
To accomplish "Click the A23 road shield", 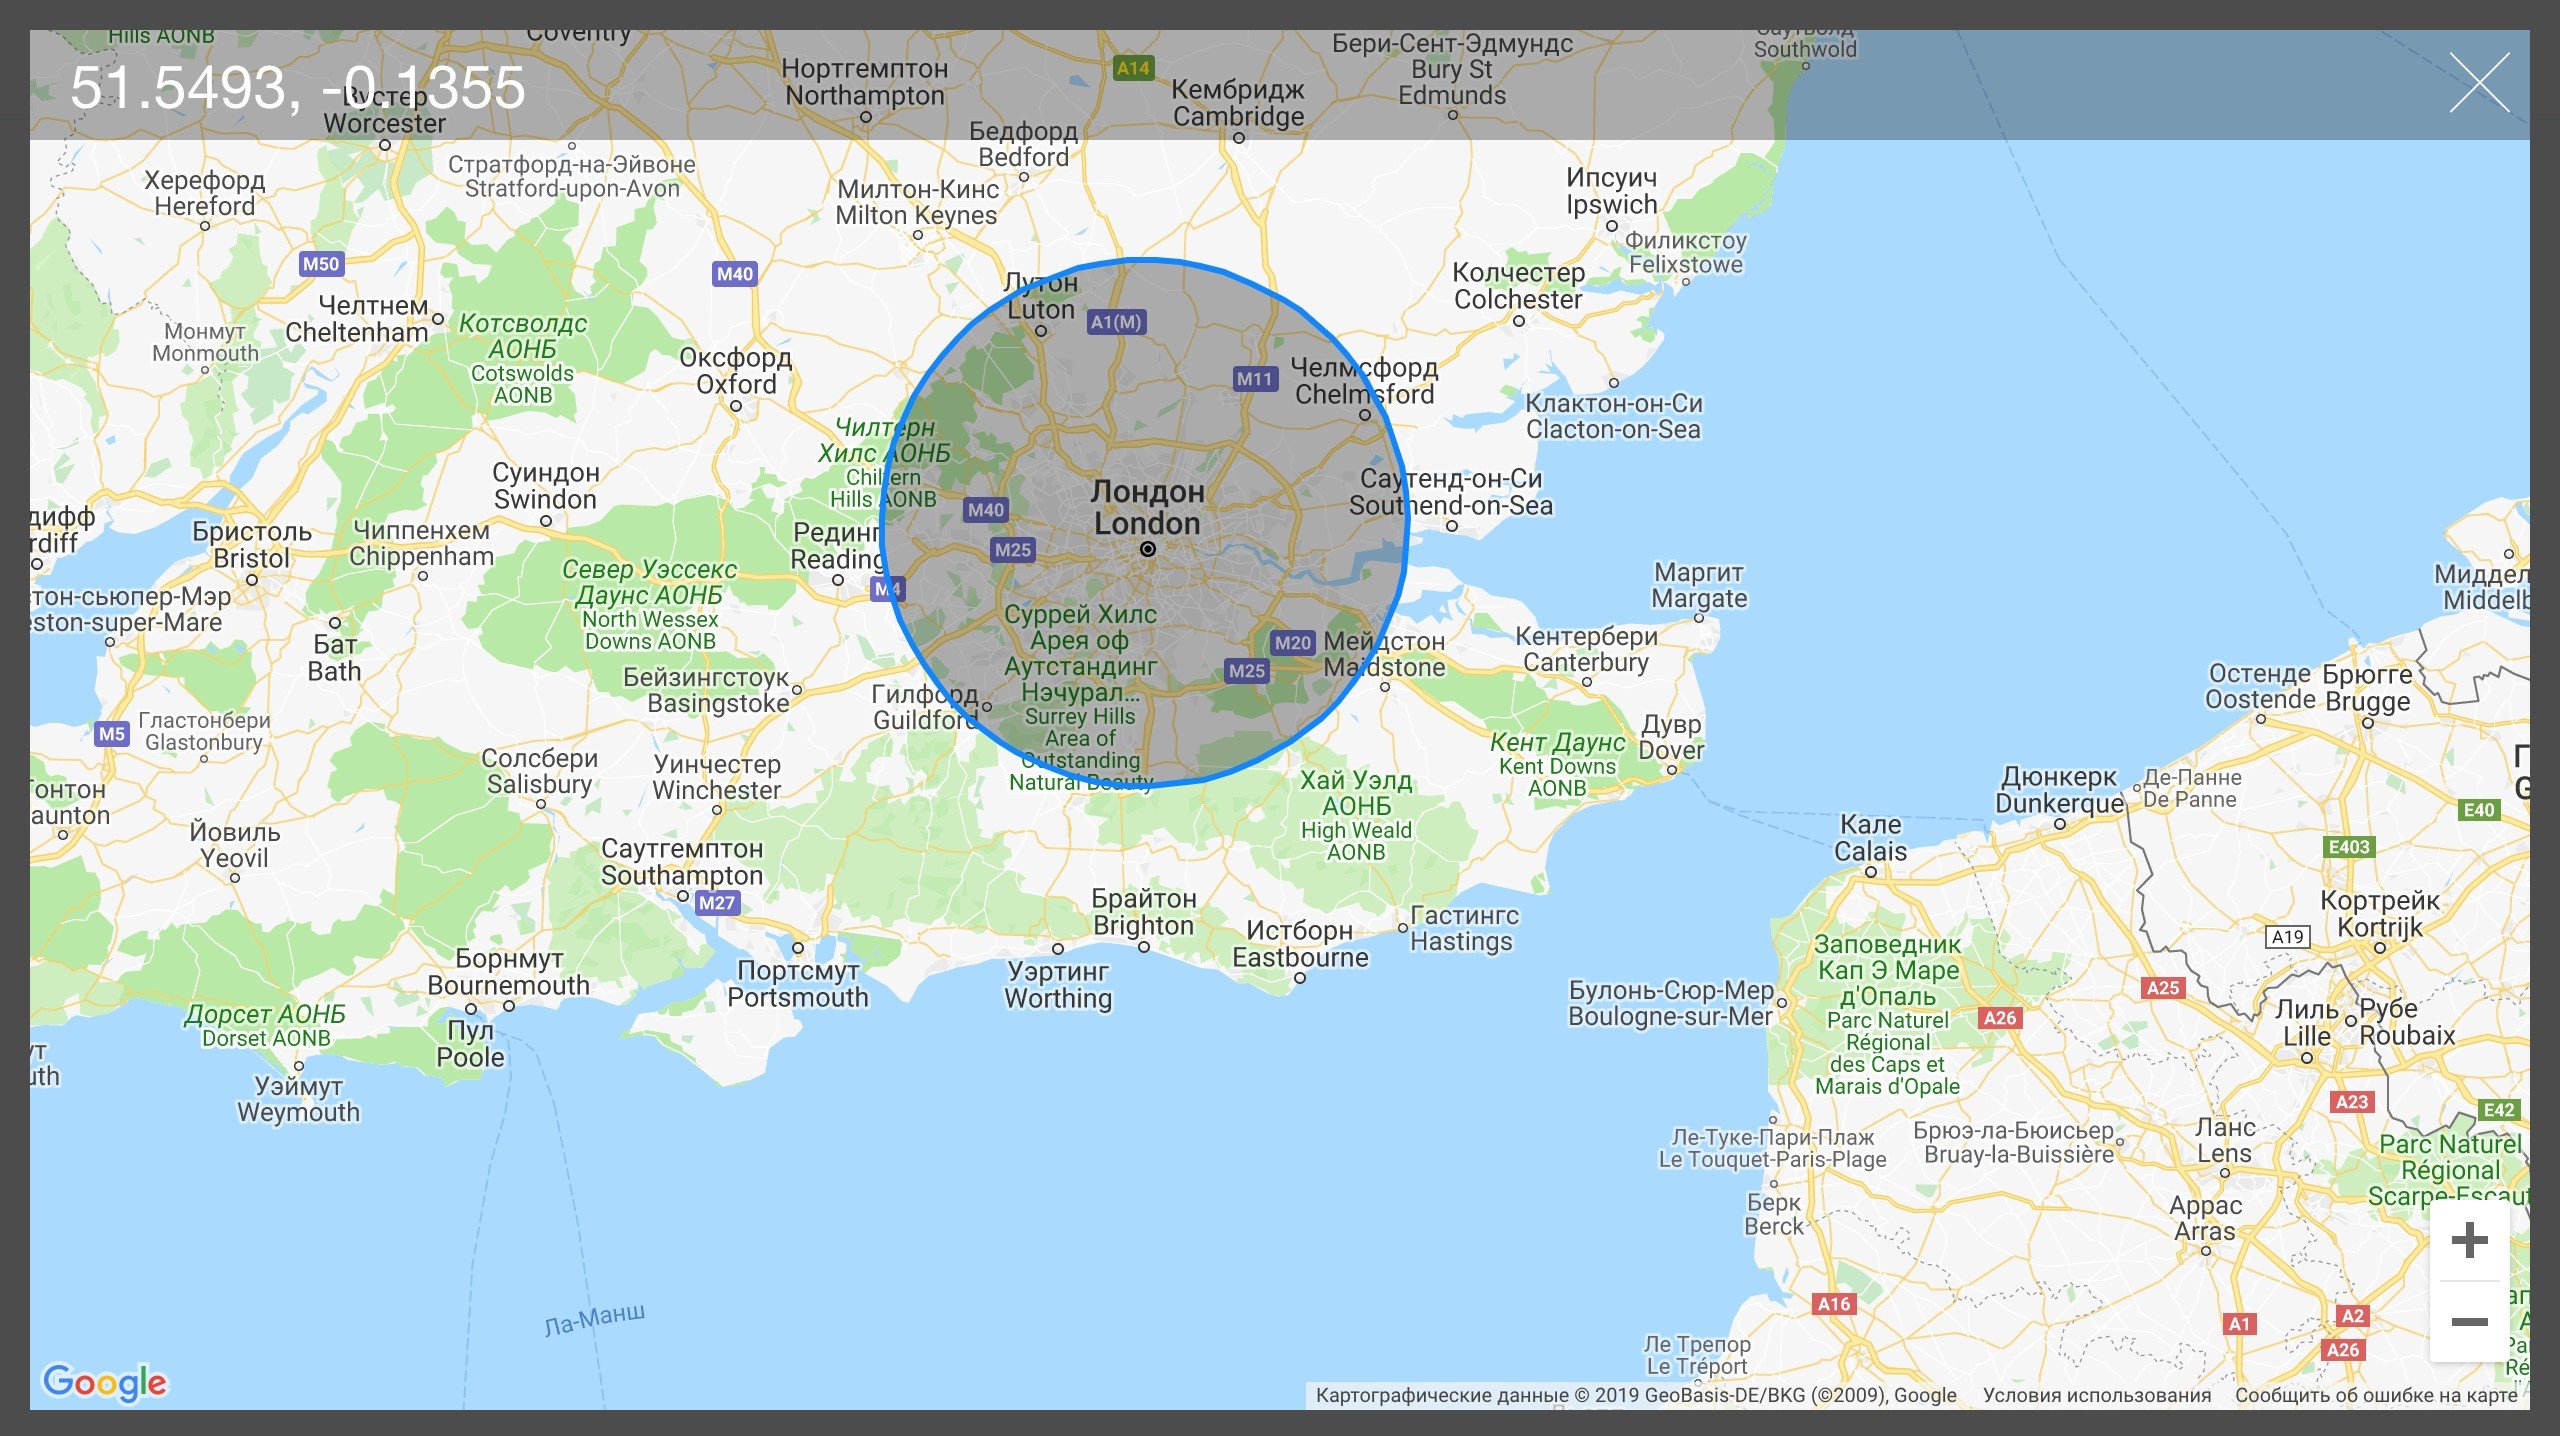I will [2351, 1102].
